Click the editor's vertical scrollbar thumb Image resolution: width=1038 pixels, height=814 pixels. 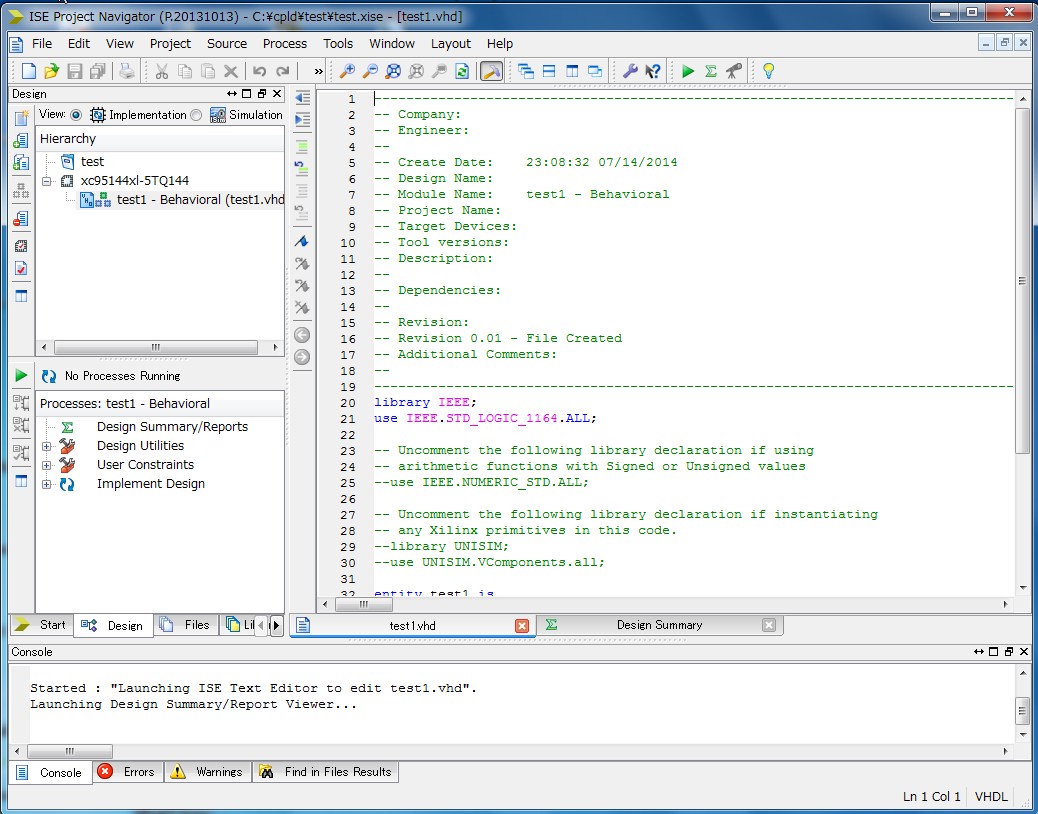1023,281
